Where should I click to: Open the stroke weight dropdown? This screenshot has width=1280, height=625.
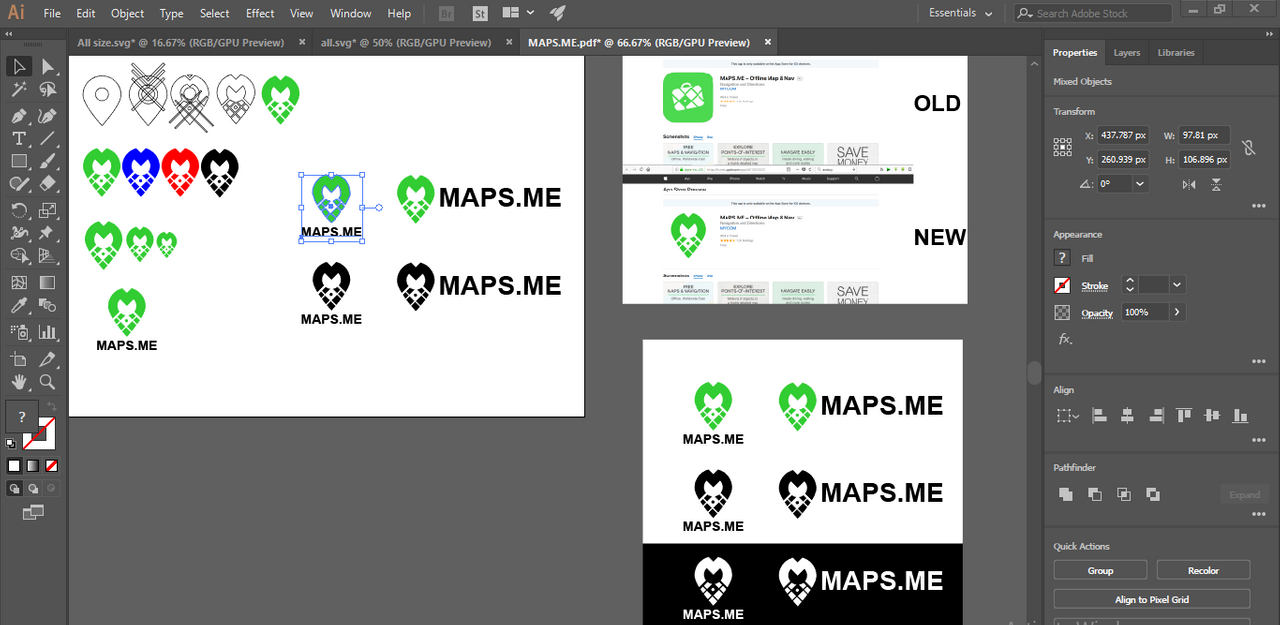pos(1176,285)
